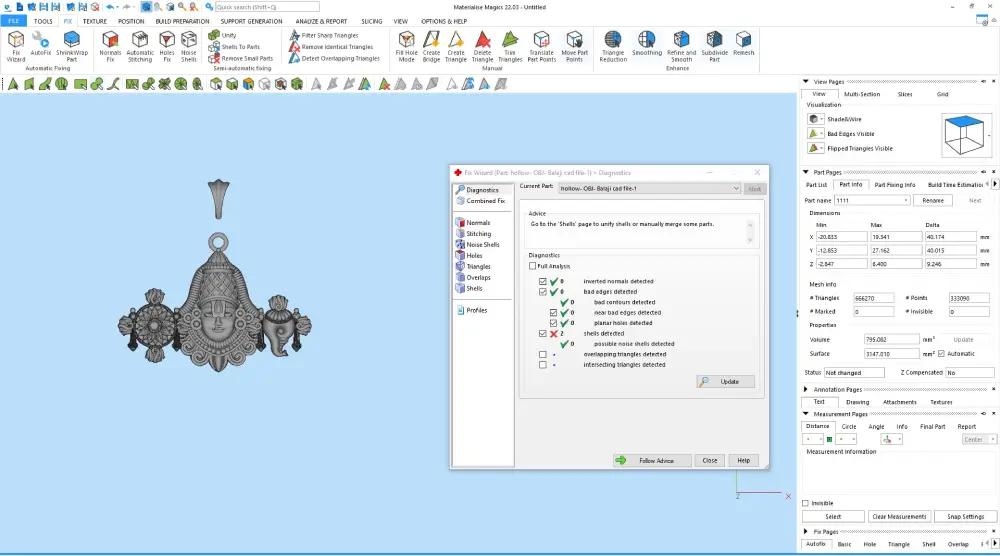The width and height of the screenshot is (1000, 556).
Task: Click Filter Sharp Triangles
Action: point(323,35)
